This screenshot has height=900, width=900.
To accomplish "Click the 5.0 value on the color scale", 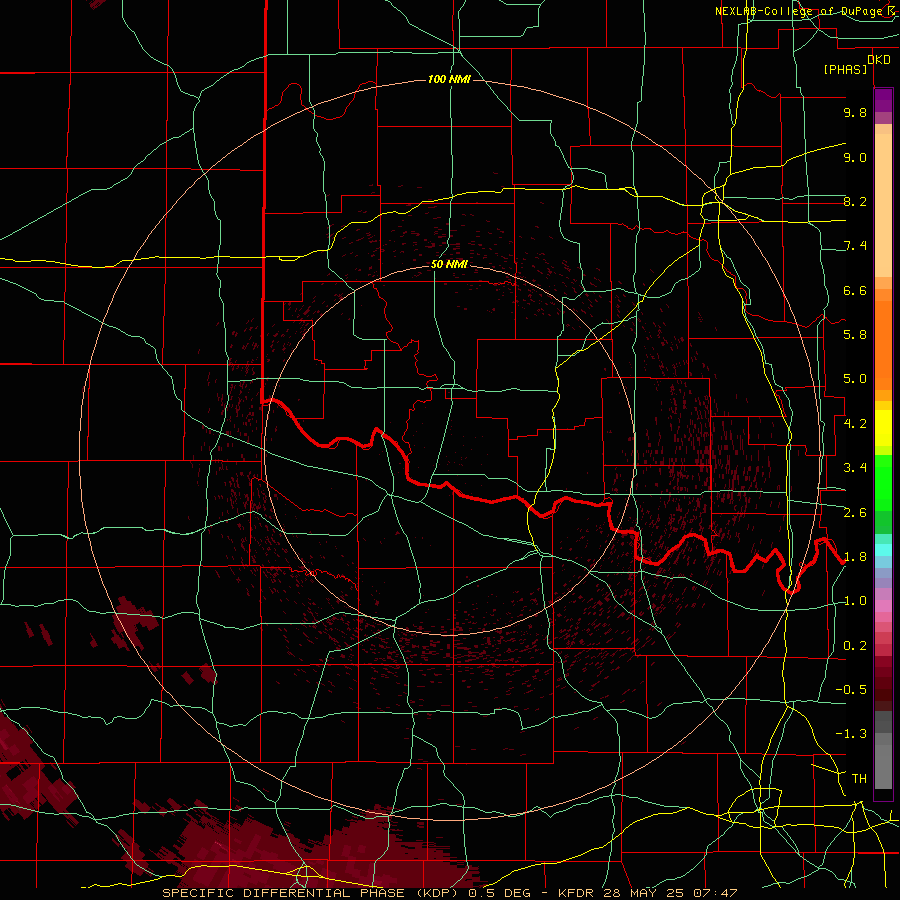I will tap(855, 379).
